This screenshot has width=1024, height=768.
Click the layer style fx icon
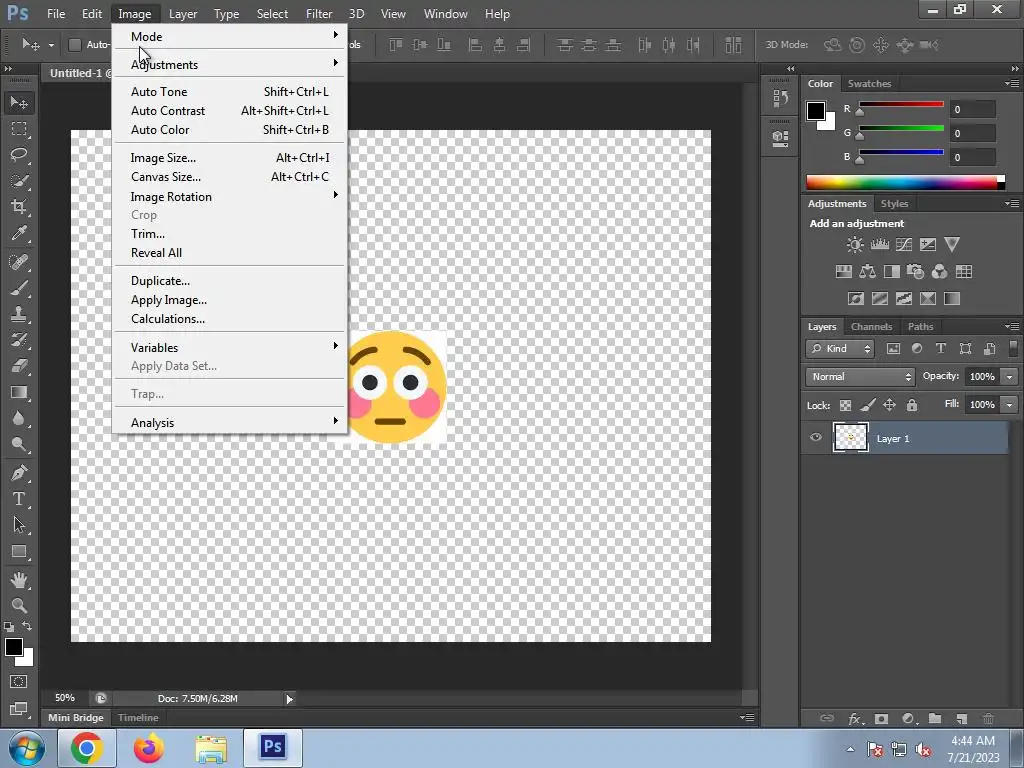point(855,719)
